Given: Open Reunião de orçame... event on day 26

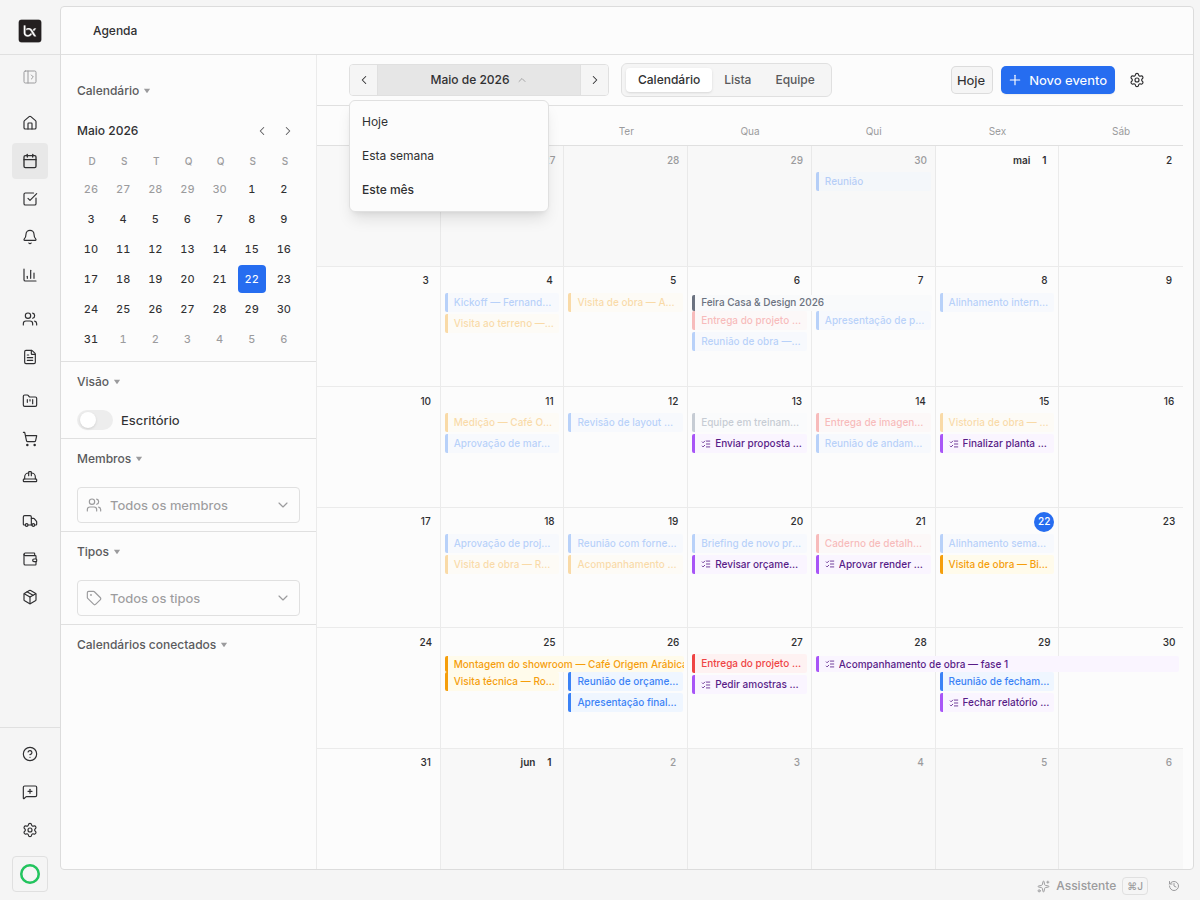Looking at the screenshot, I should [625, 682].
